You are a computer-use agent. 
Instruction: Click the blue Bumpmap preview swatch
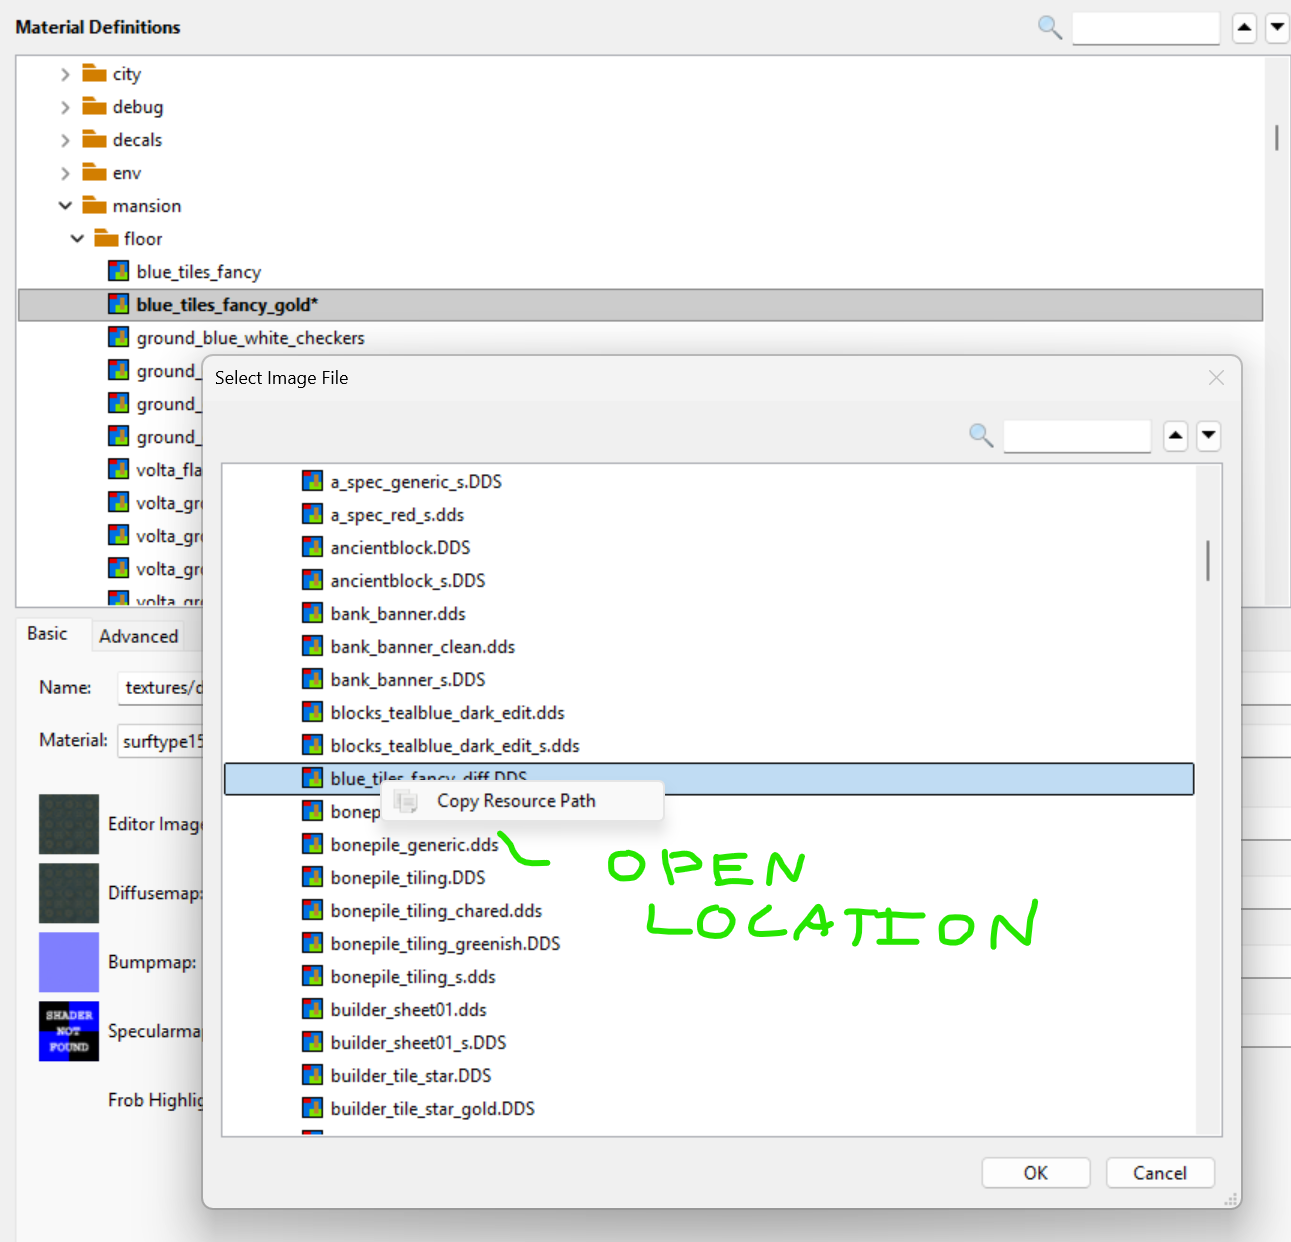(69, 962)
